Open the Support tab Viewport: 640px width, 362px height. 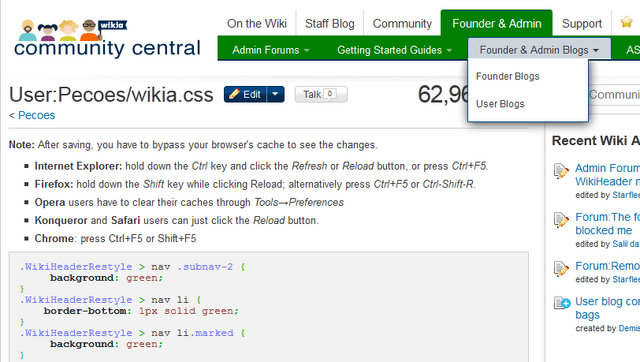click(x=582, y=24)
